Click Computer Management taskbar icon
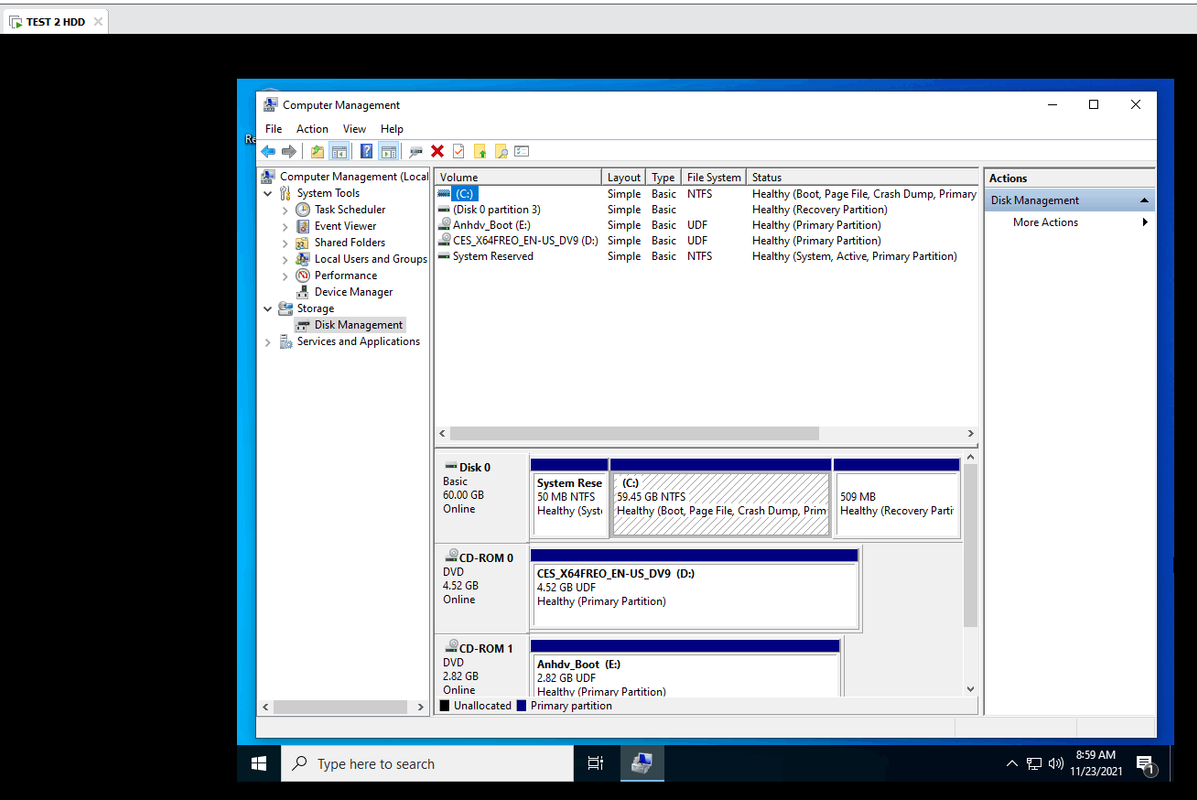The height and width of the screenshot is (800, 1197). tap(642, 763)
